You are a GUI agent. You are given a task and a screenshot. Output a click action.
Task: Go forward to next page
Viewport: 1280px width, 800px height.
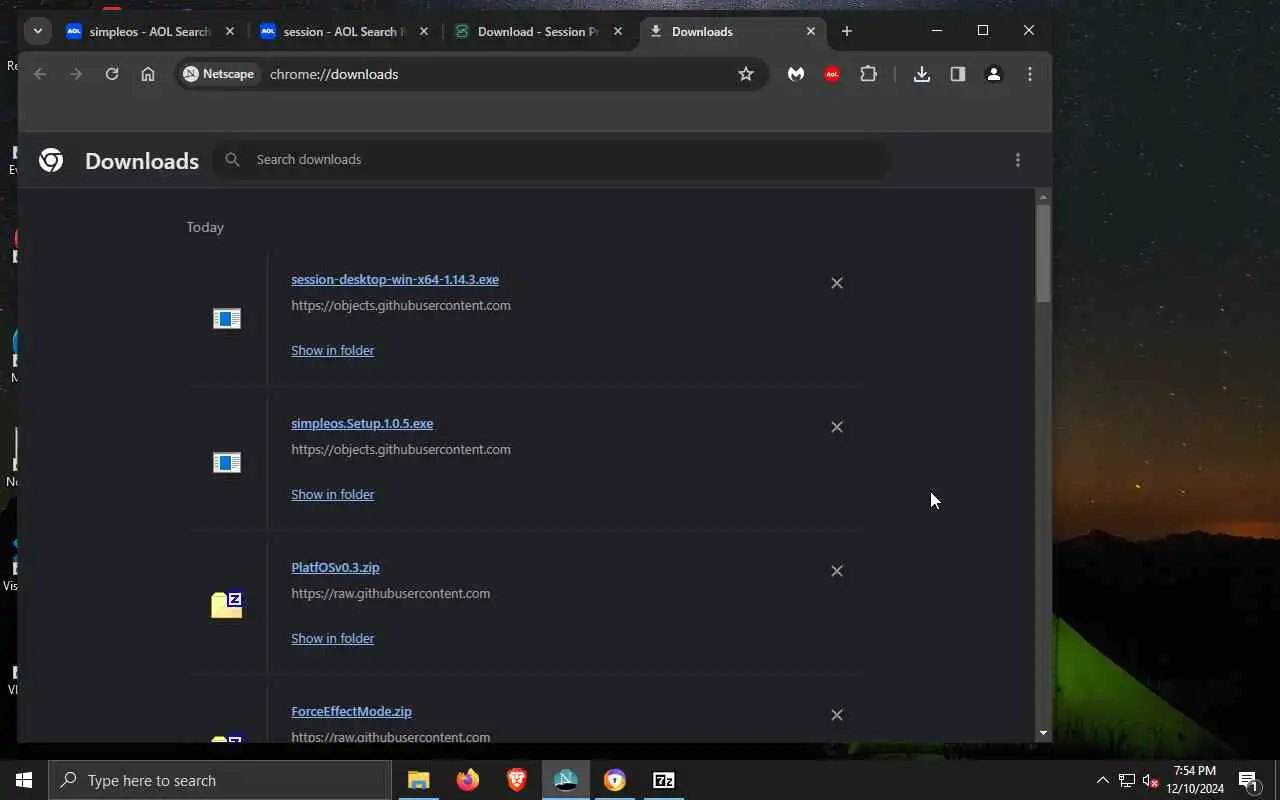click(x=76, y=74)
